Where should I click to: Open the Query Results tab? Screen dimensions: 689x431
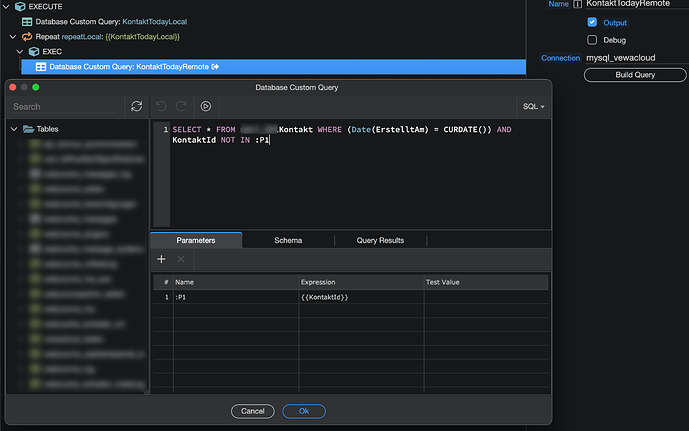380,240
